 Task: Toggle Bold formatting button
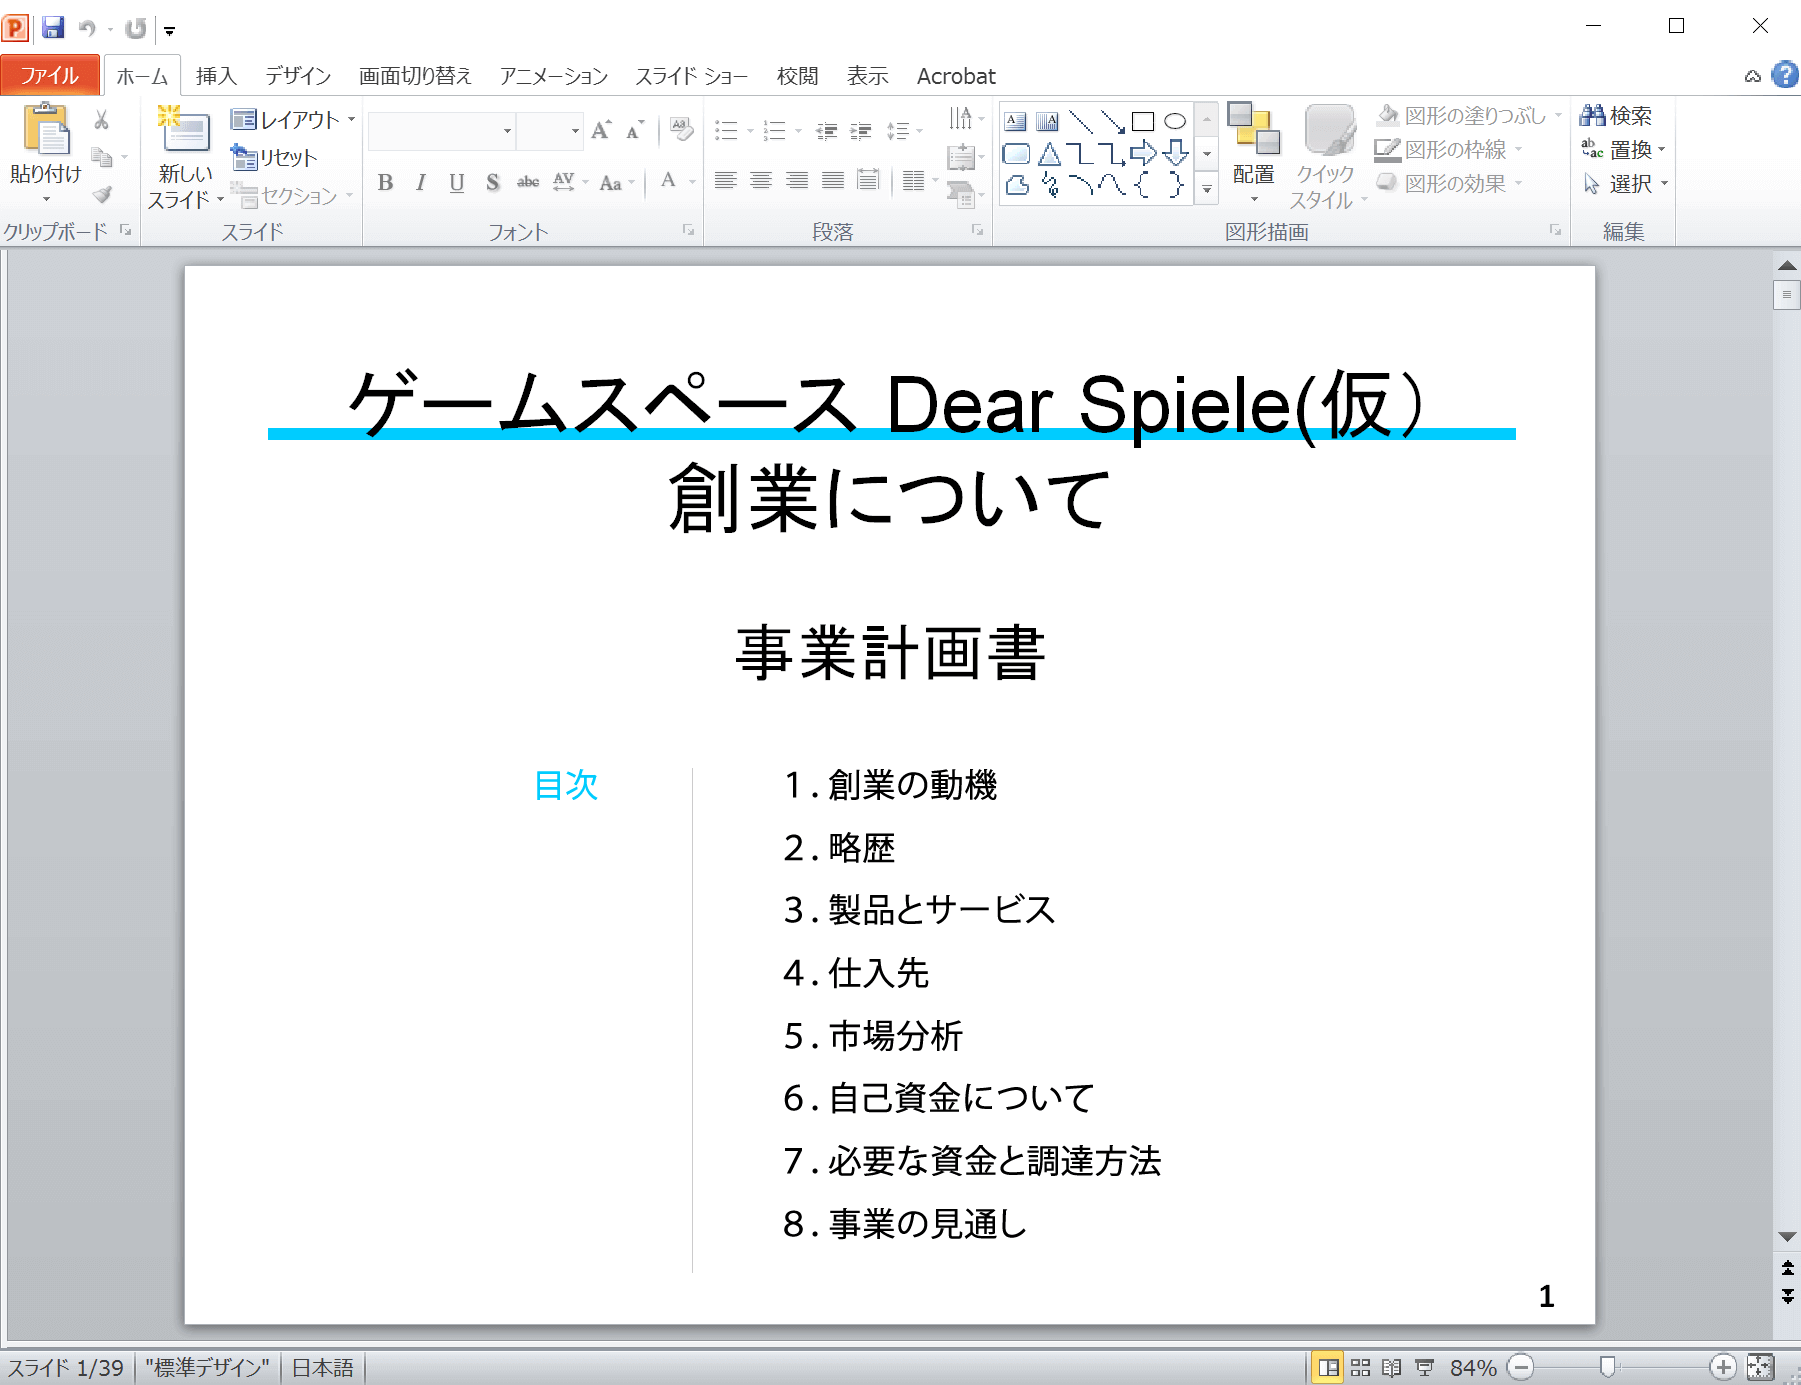point(385,182)
